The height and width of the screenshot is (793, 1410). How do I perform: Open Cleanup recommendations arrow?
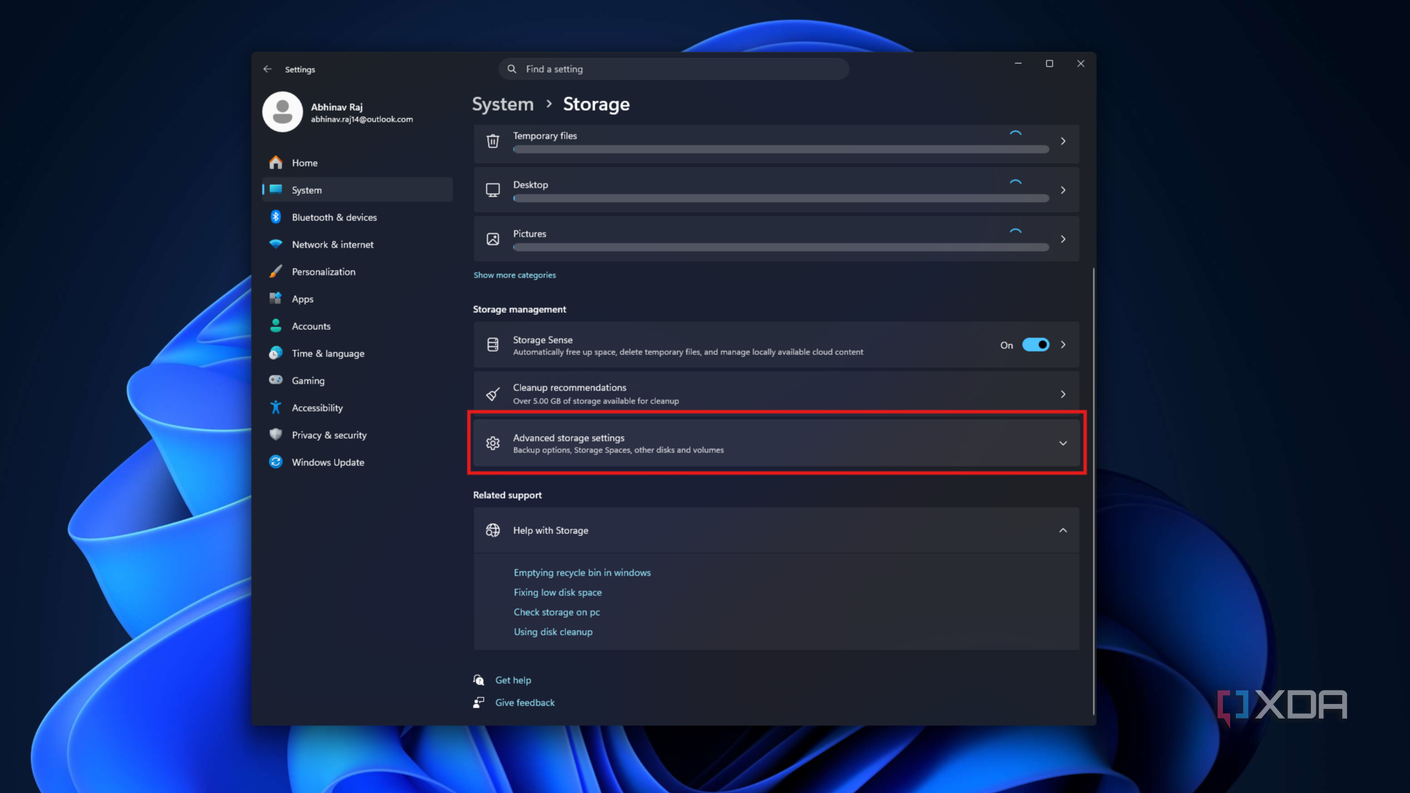click(1063, 394)
